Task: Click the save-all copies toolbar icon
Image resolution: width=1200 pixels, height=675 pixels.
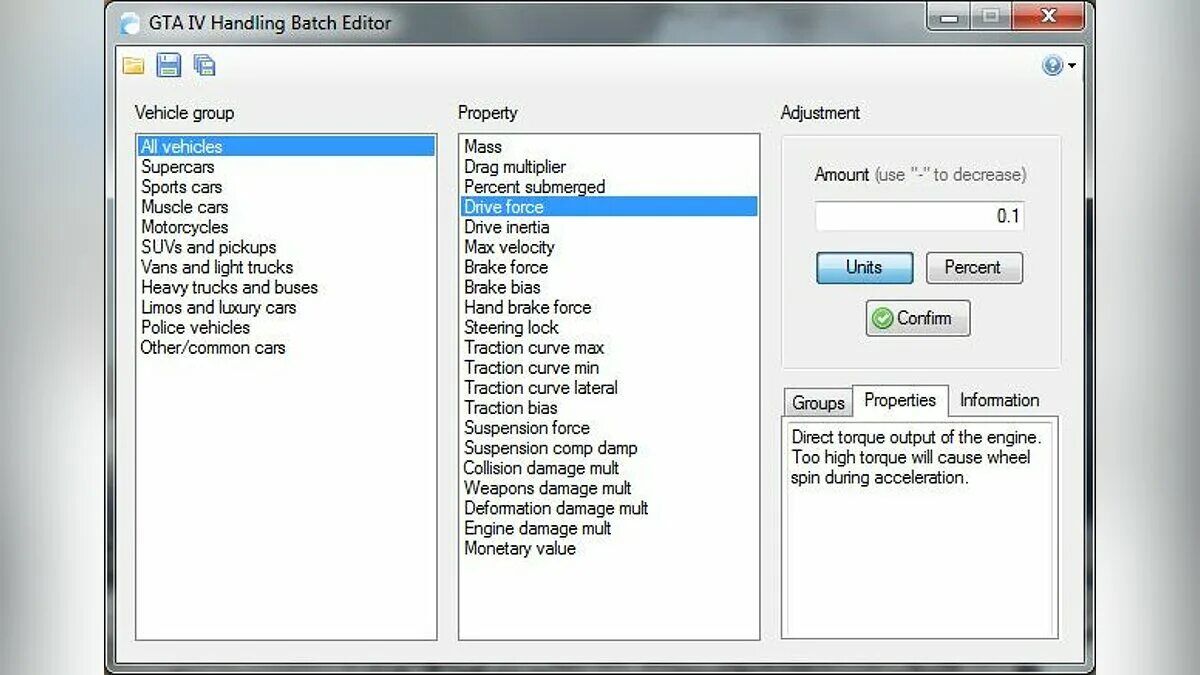Action: click(x=204, y=66)
